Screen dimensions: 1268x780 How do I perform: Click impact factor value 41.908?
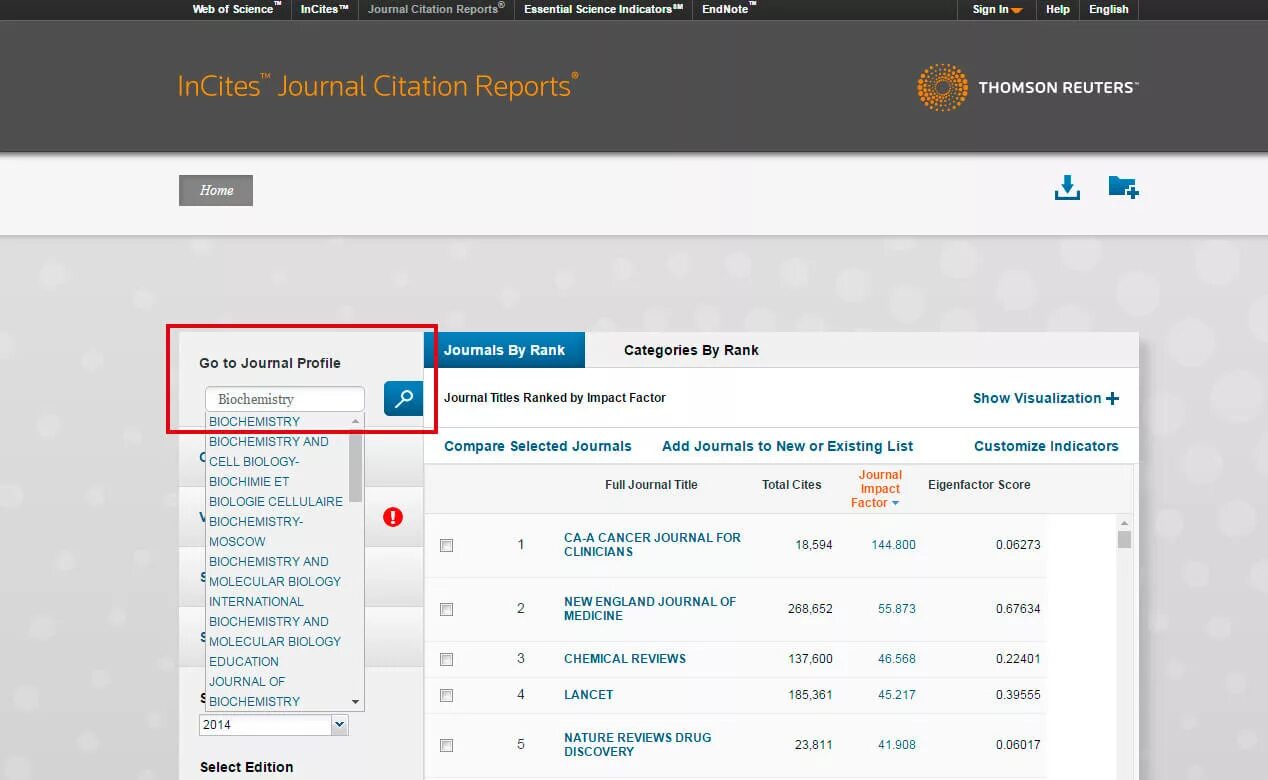[x=897, y=745]
